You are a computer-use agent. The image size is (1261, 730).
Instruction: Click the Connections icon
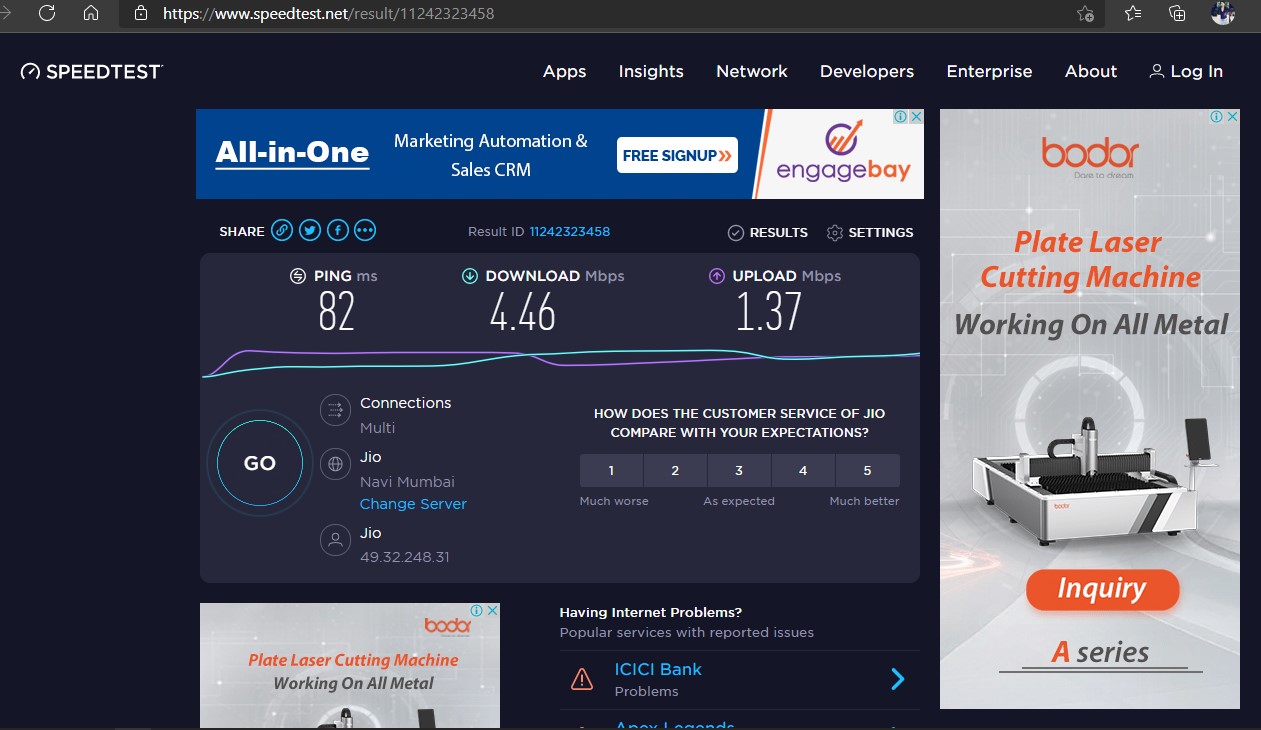(335, 410)
